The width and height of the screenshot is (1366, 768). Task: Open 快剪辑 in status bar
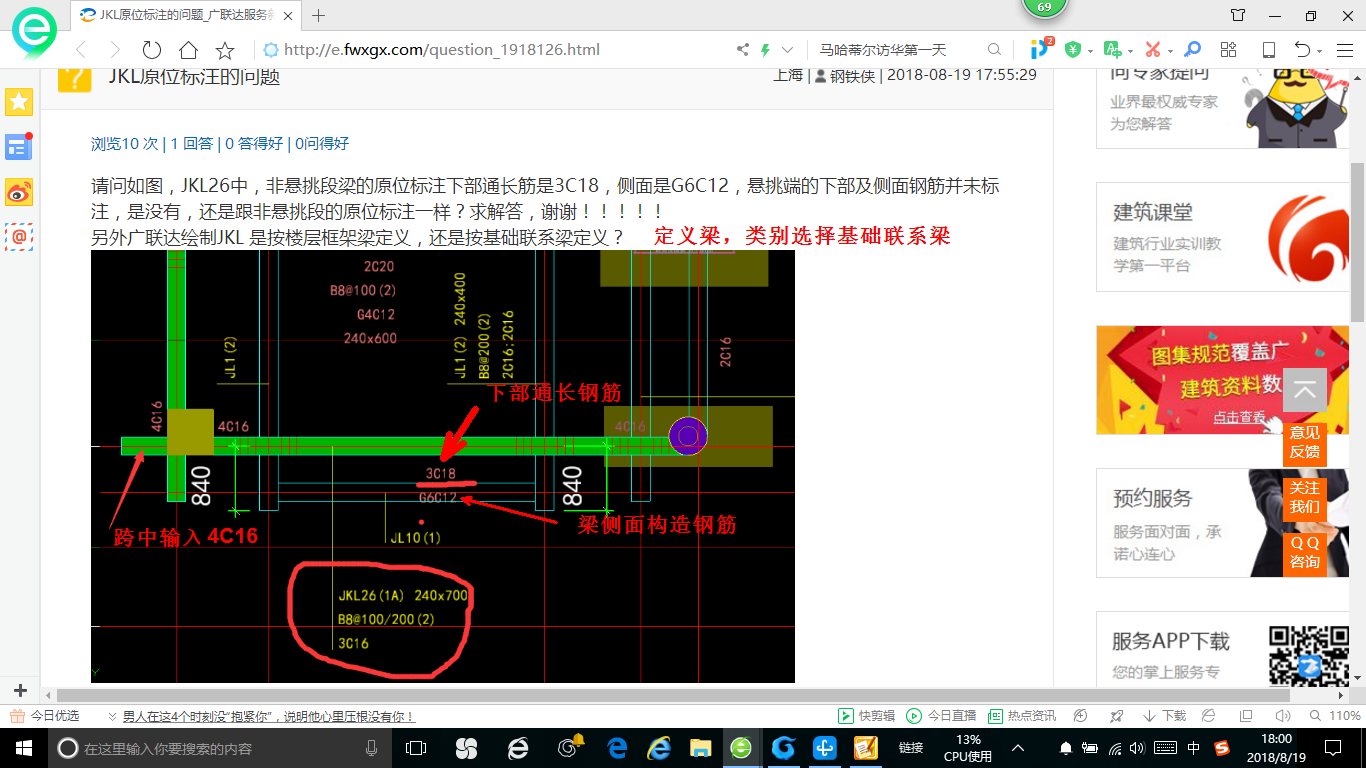[867, 716]
